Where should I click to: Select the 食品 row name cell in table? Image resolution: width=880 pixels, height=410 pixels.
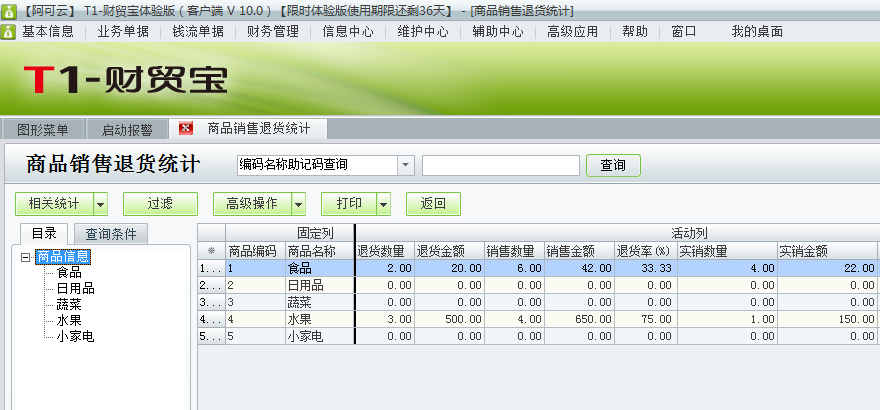[x=320, y=268]
